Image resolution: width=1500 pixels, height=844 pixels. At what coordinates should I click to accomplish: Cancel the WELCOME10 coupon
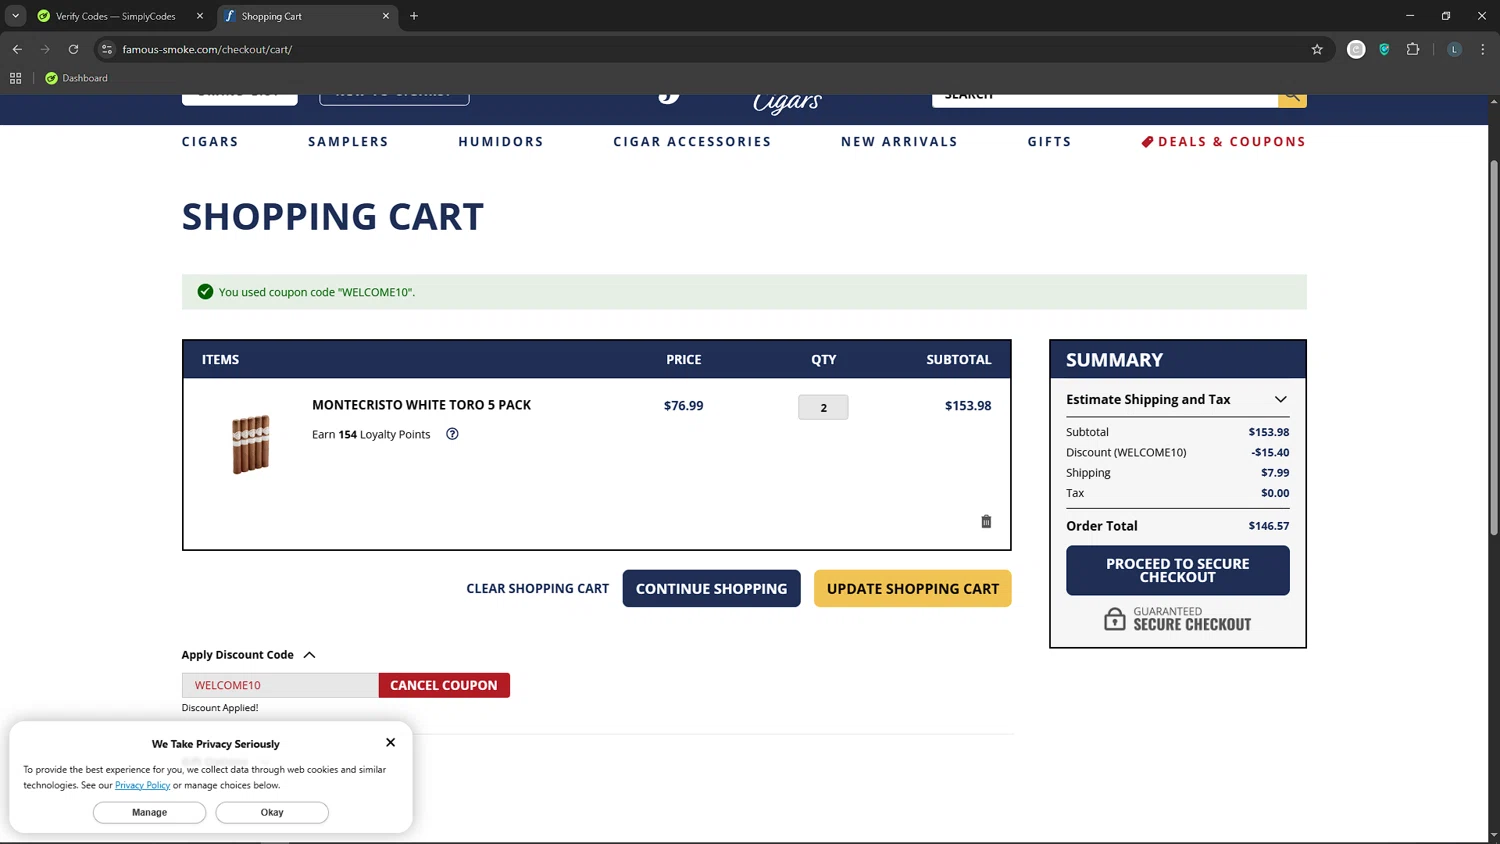(444, 685)
